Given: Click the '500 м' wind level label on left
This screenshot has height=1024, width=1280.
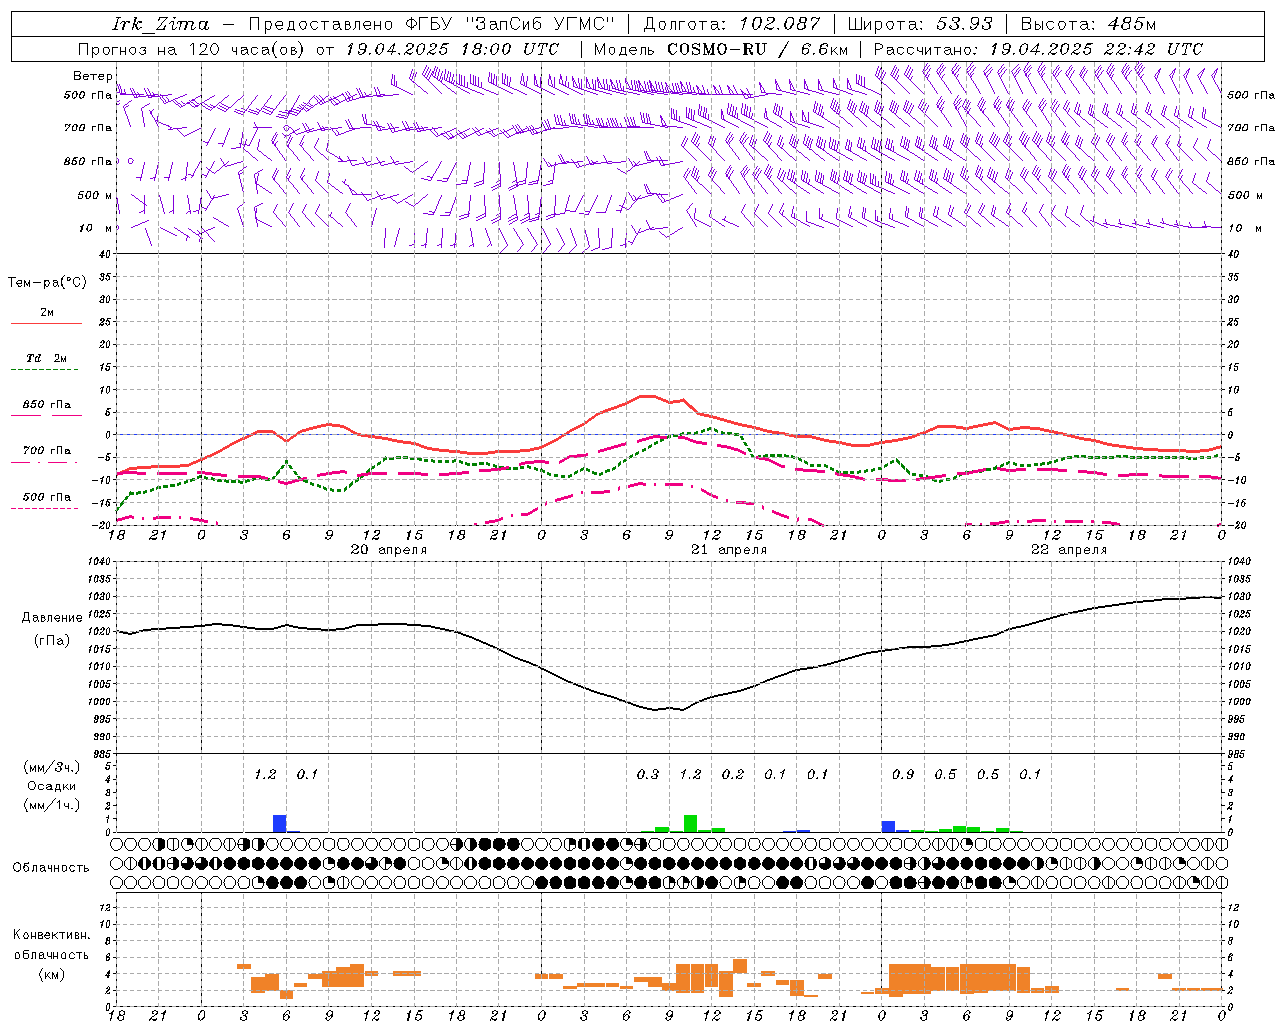Looking at the screenshot, I should pos(95,195).
